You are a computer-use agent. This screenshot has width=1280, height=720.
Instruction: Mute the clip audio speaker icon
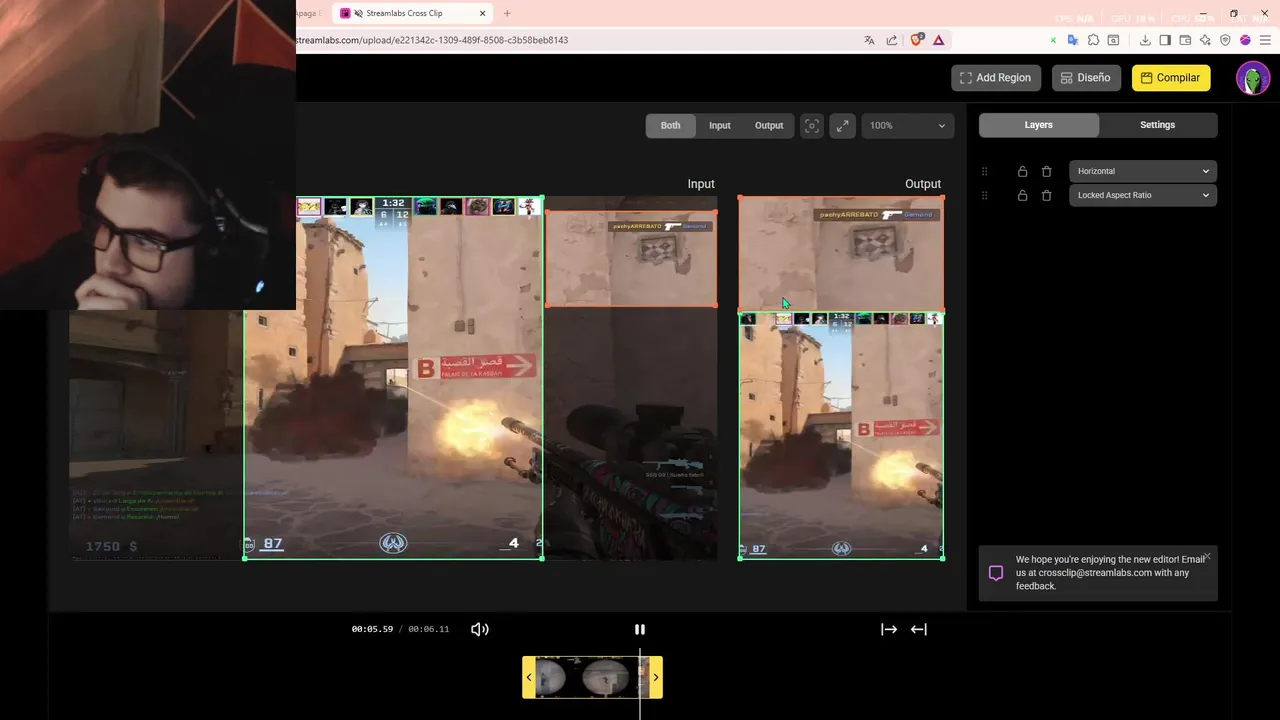pos(480,629)
